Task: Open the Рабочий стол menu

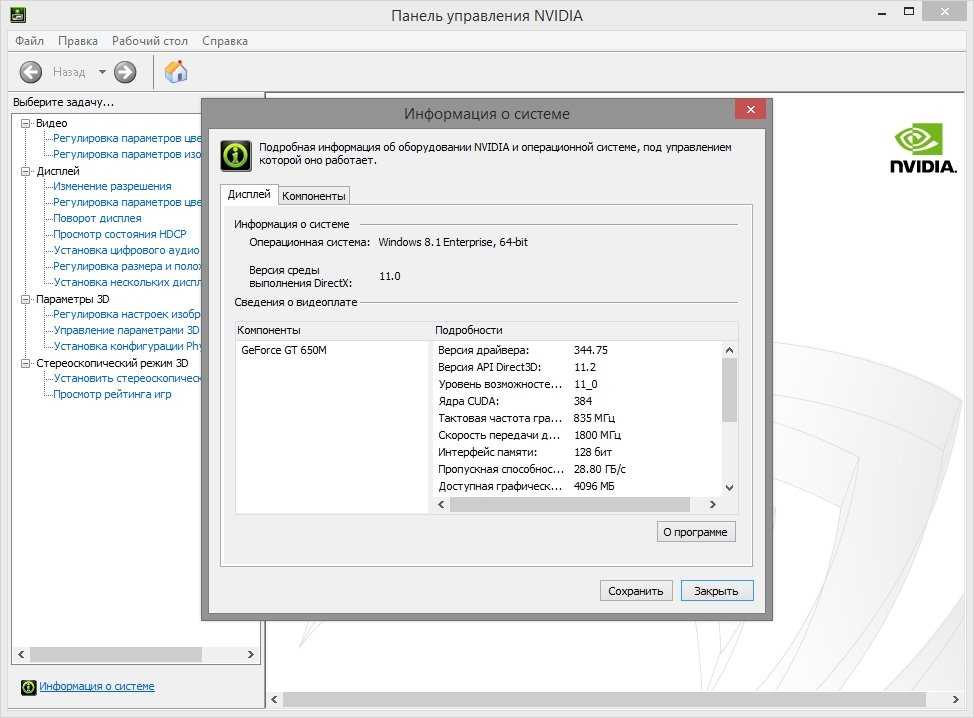Action: [150, 41]
